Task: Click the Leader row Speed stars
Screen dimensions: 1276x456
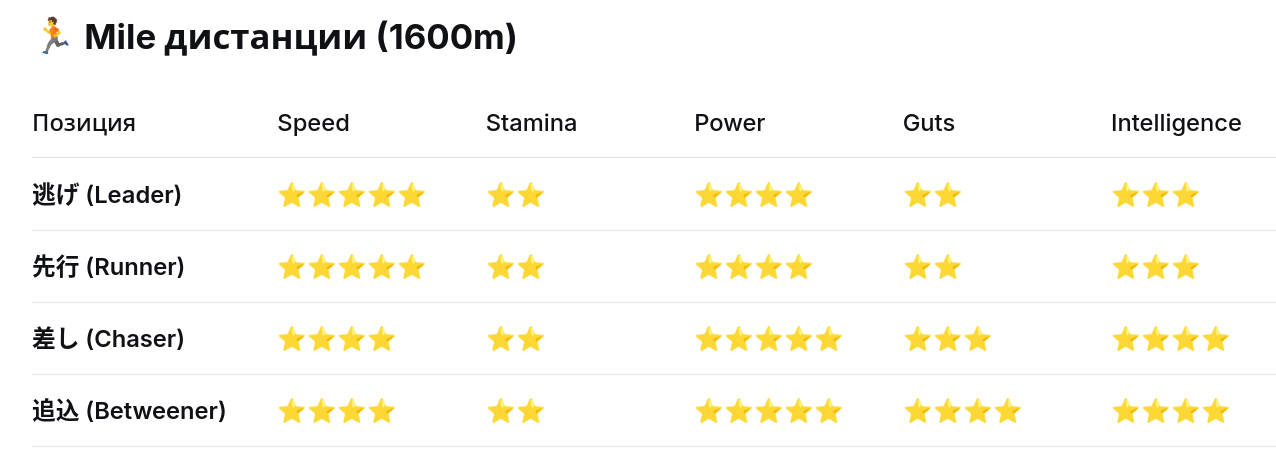Action: (x=352, y=195)
